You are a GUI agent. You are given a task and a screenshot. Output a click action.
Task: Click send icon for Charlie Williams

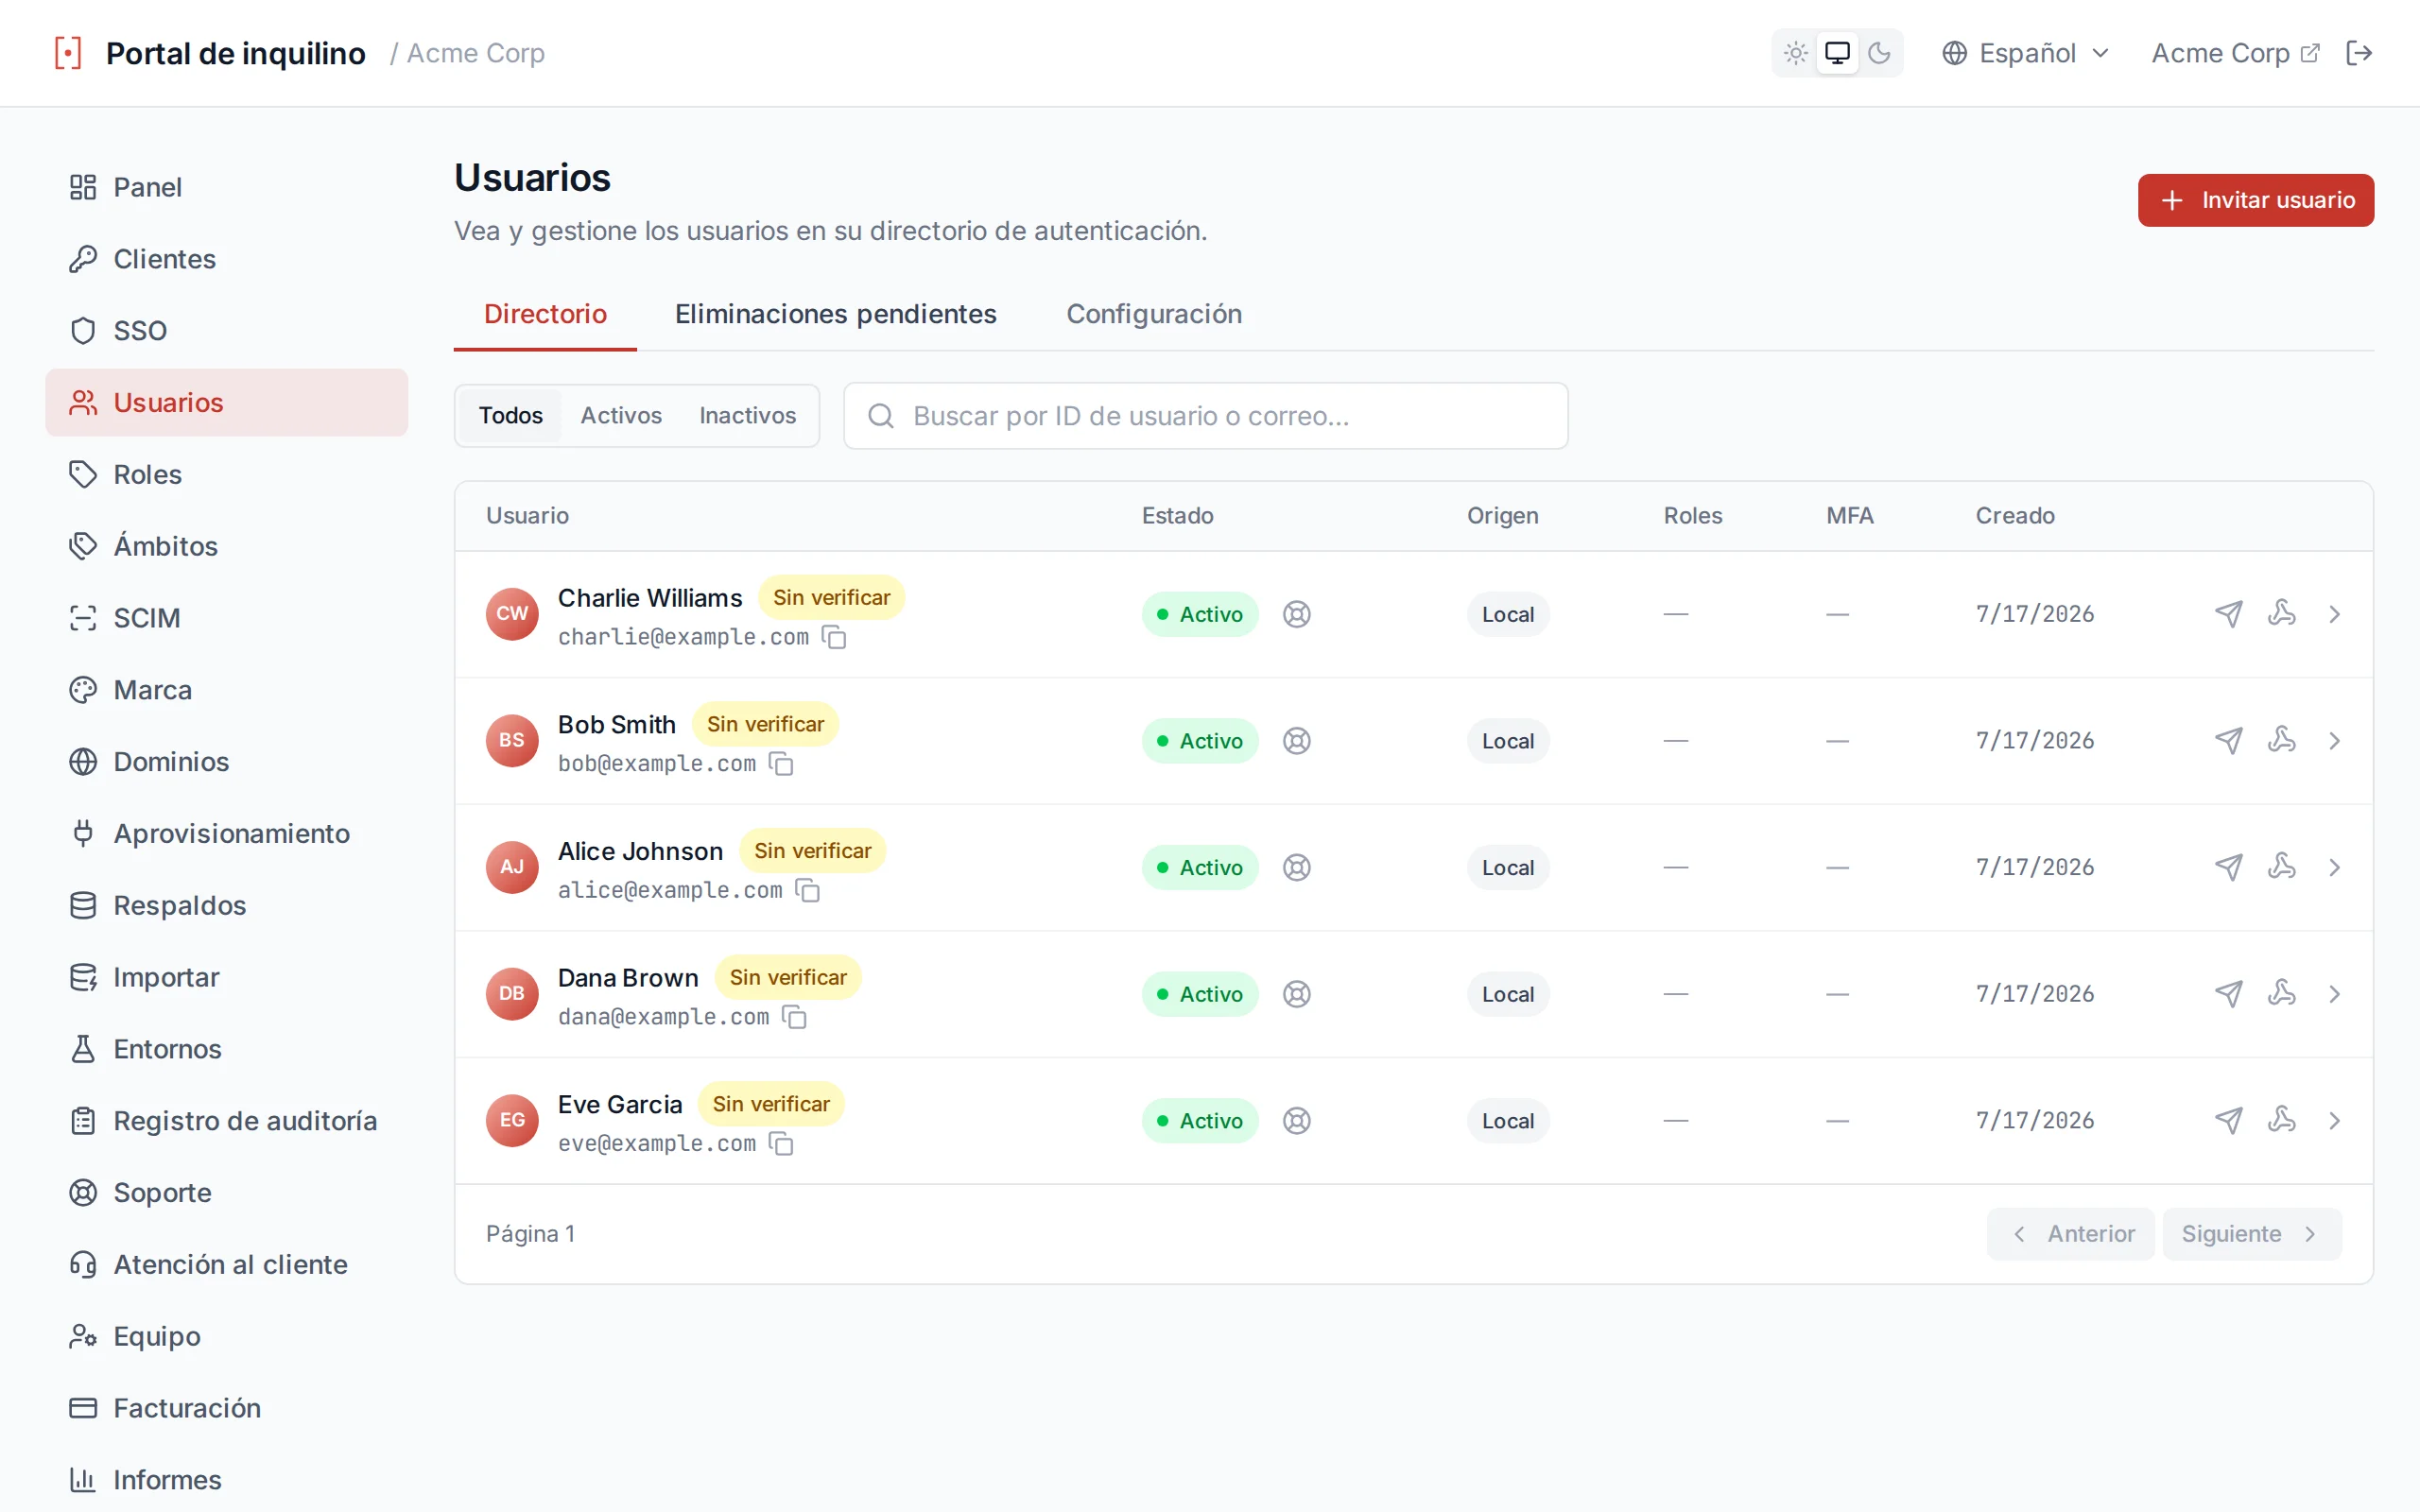[2228, 614]
